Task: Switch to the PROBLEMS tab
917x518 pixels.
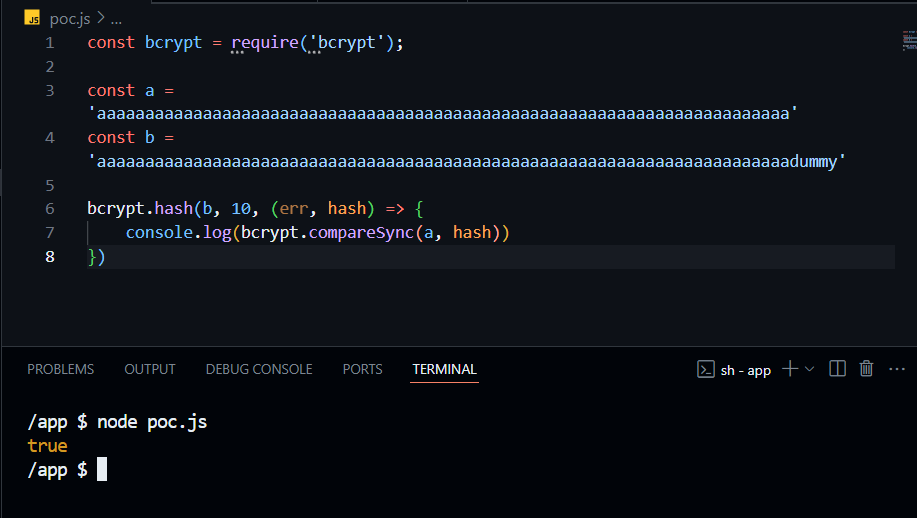Action: click(x=60, y=369)
